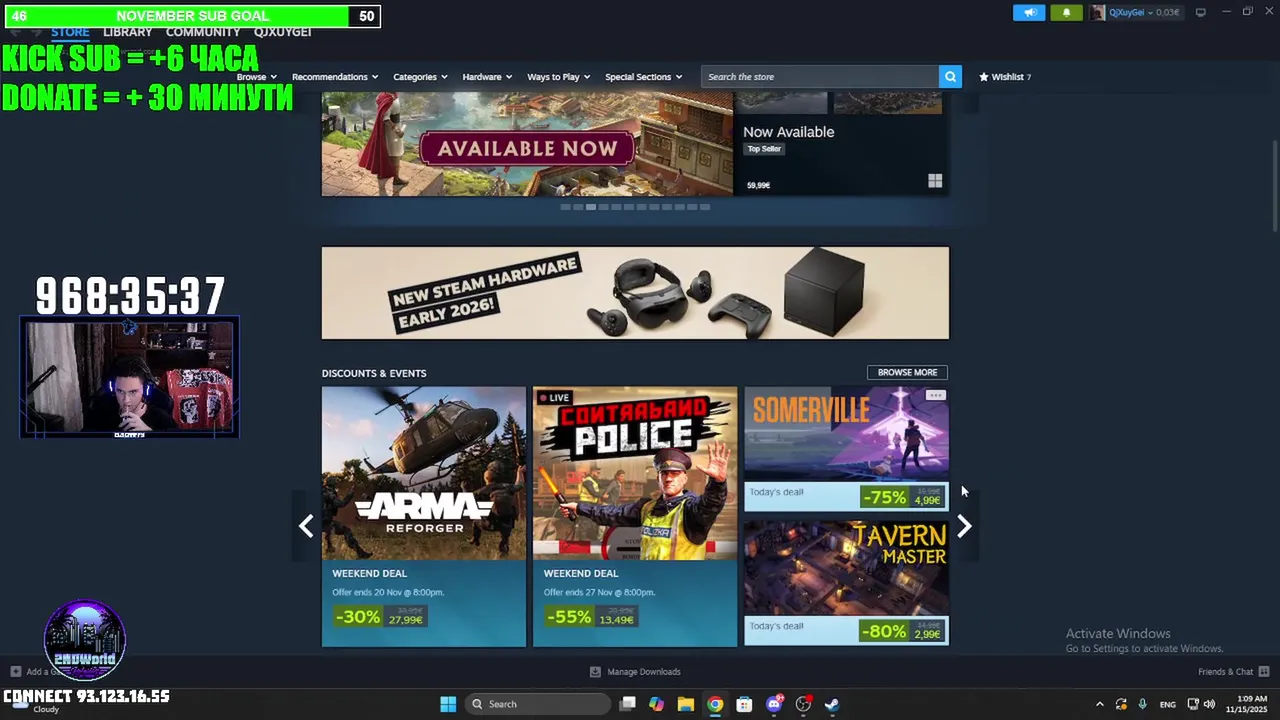Click the AVAILABLE NOW banner button
The width and height of the screenshot is (1280, 720).
(527, 149)
